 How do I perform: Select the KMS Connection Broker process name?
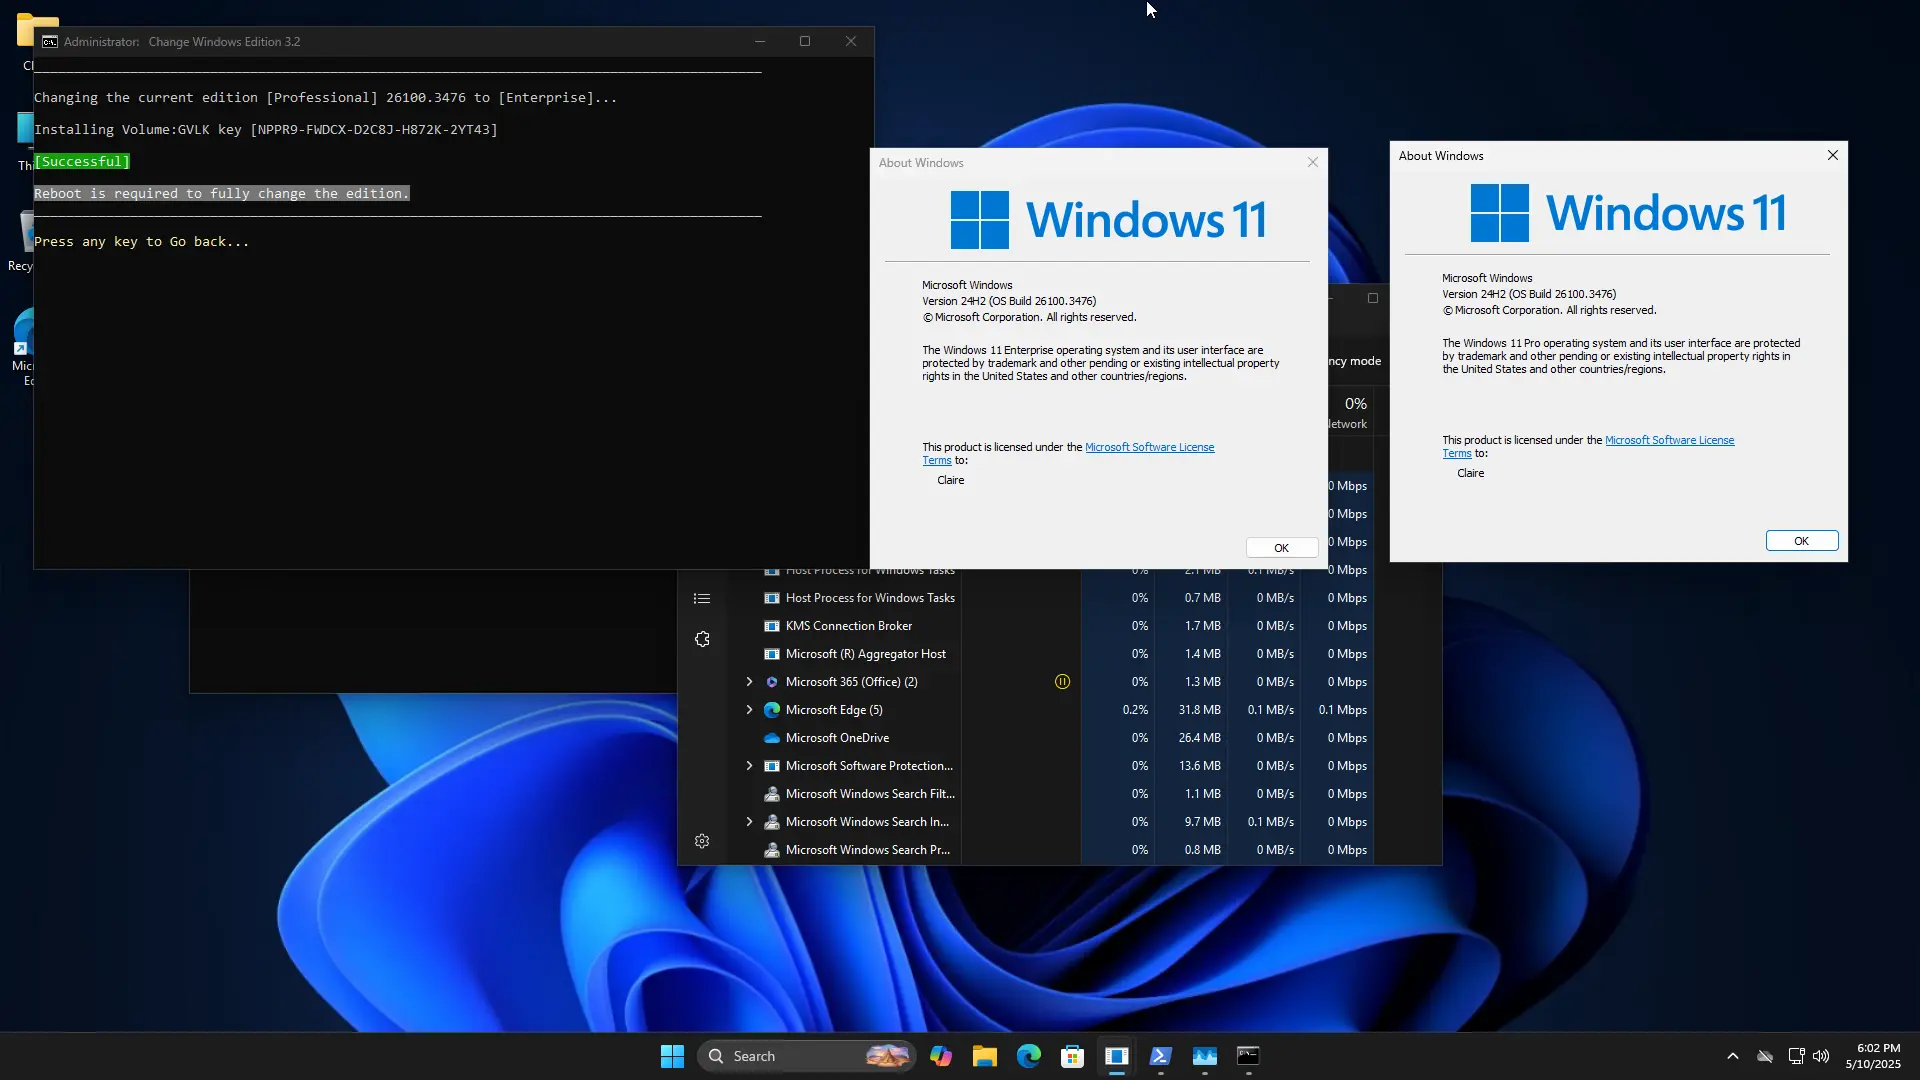pos(849,626)
